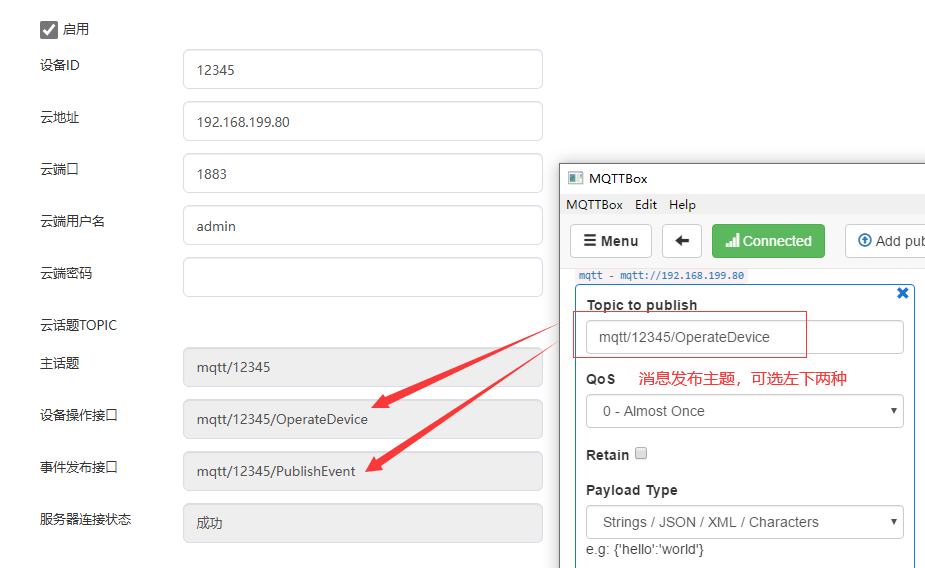Click the back arrow button
925x568 pixels.
point(681,241)
